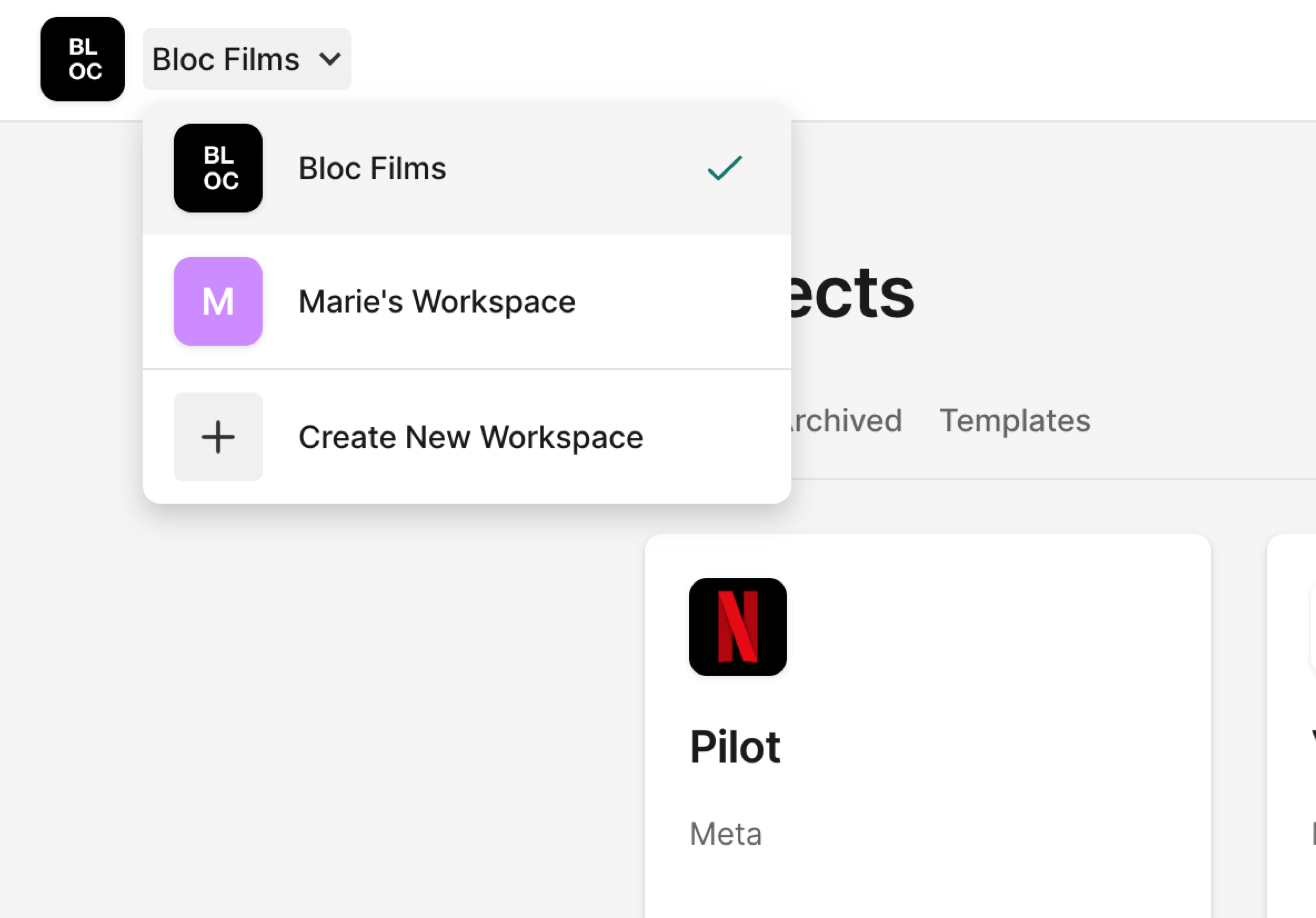Viewport: 1316px width, 918px height.
Task: Open the Archived tab
Action: click(845, 420)
